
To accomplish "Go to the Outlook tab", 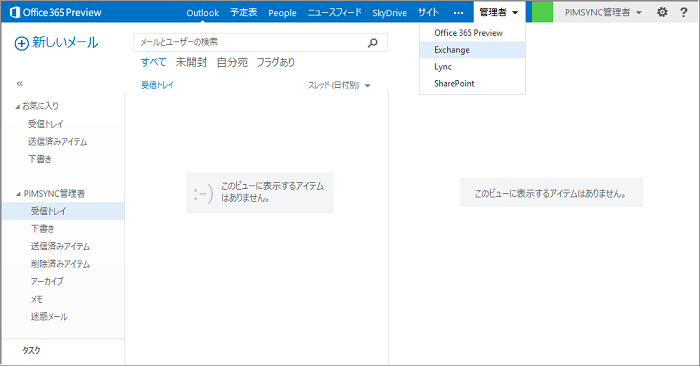I will coord(203,12).
